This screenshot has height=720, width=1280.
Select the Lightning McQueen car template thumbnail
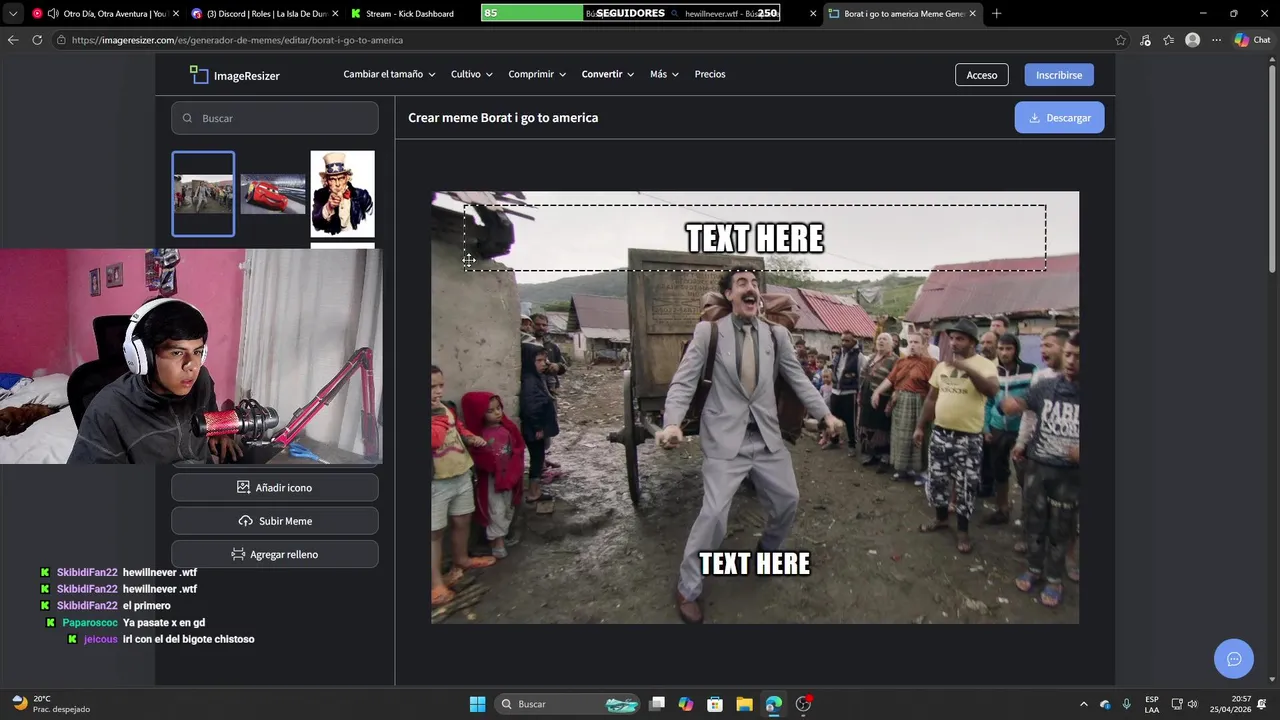pyautogui.click(x=273, y=194)
